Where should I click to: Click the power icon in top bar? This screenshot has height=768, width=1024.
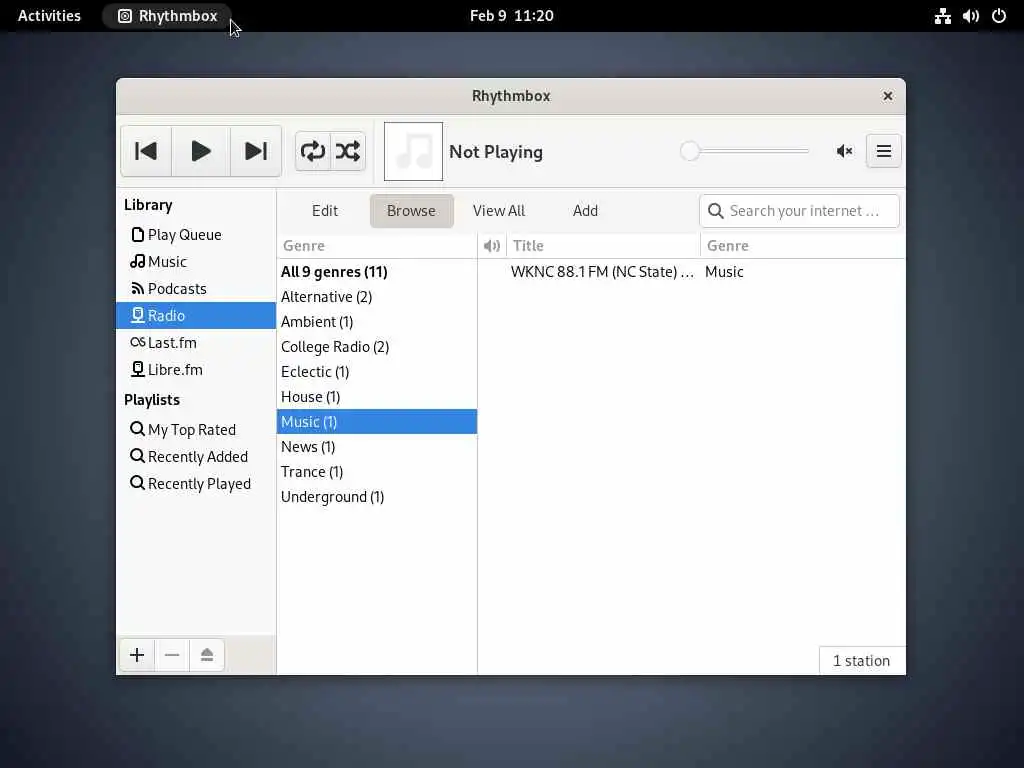tap(999, 16)
